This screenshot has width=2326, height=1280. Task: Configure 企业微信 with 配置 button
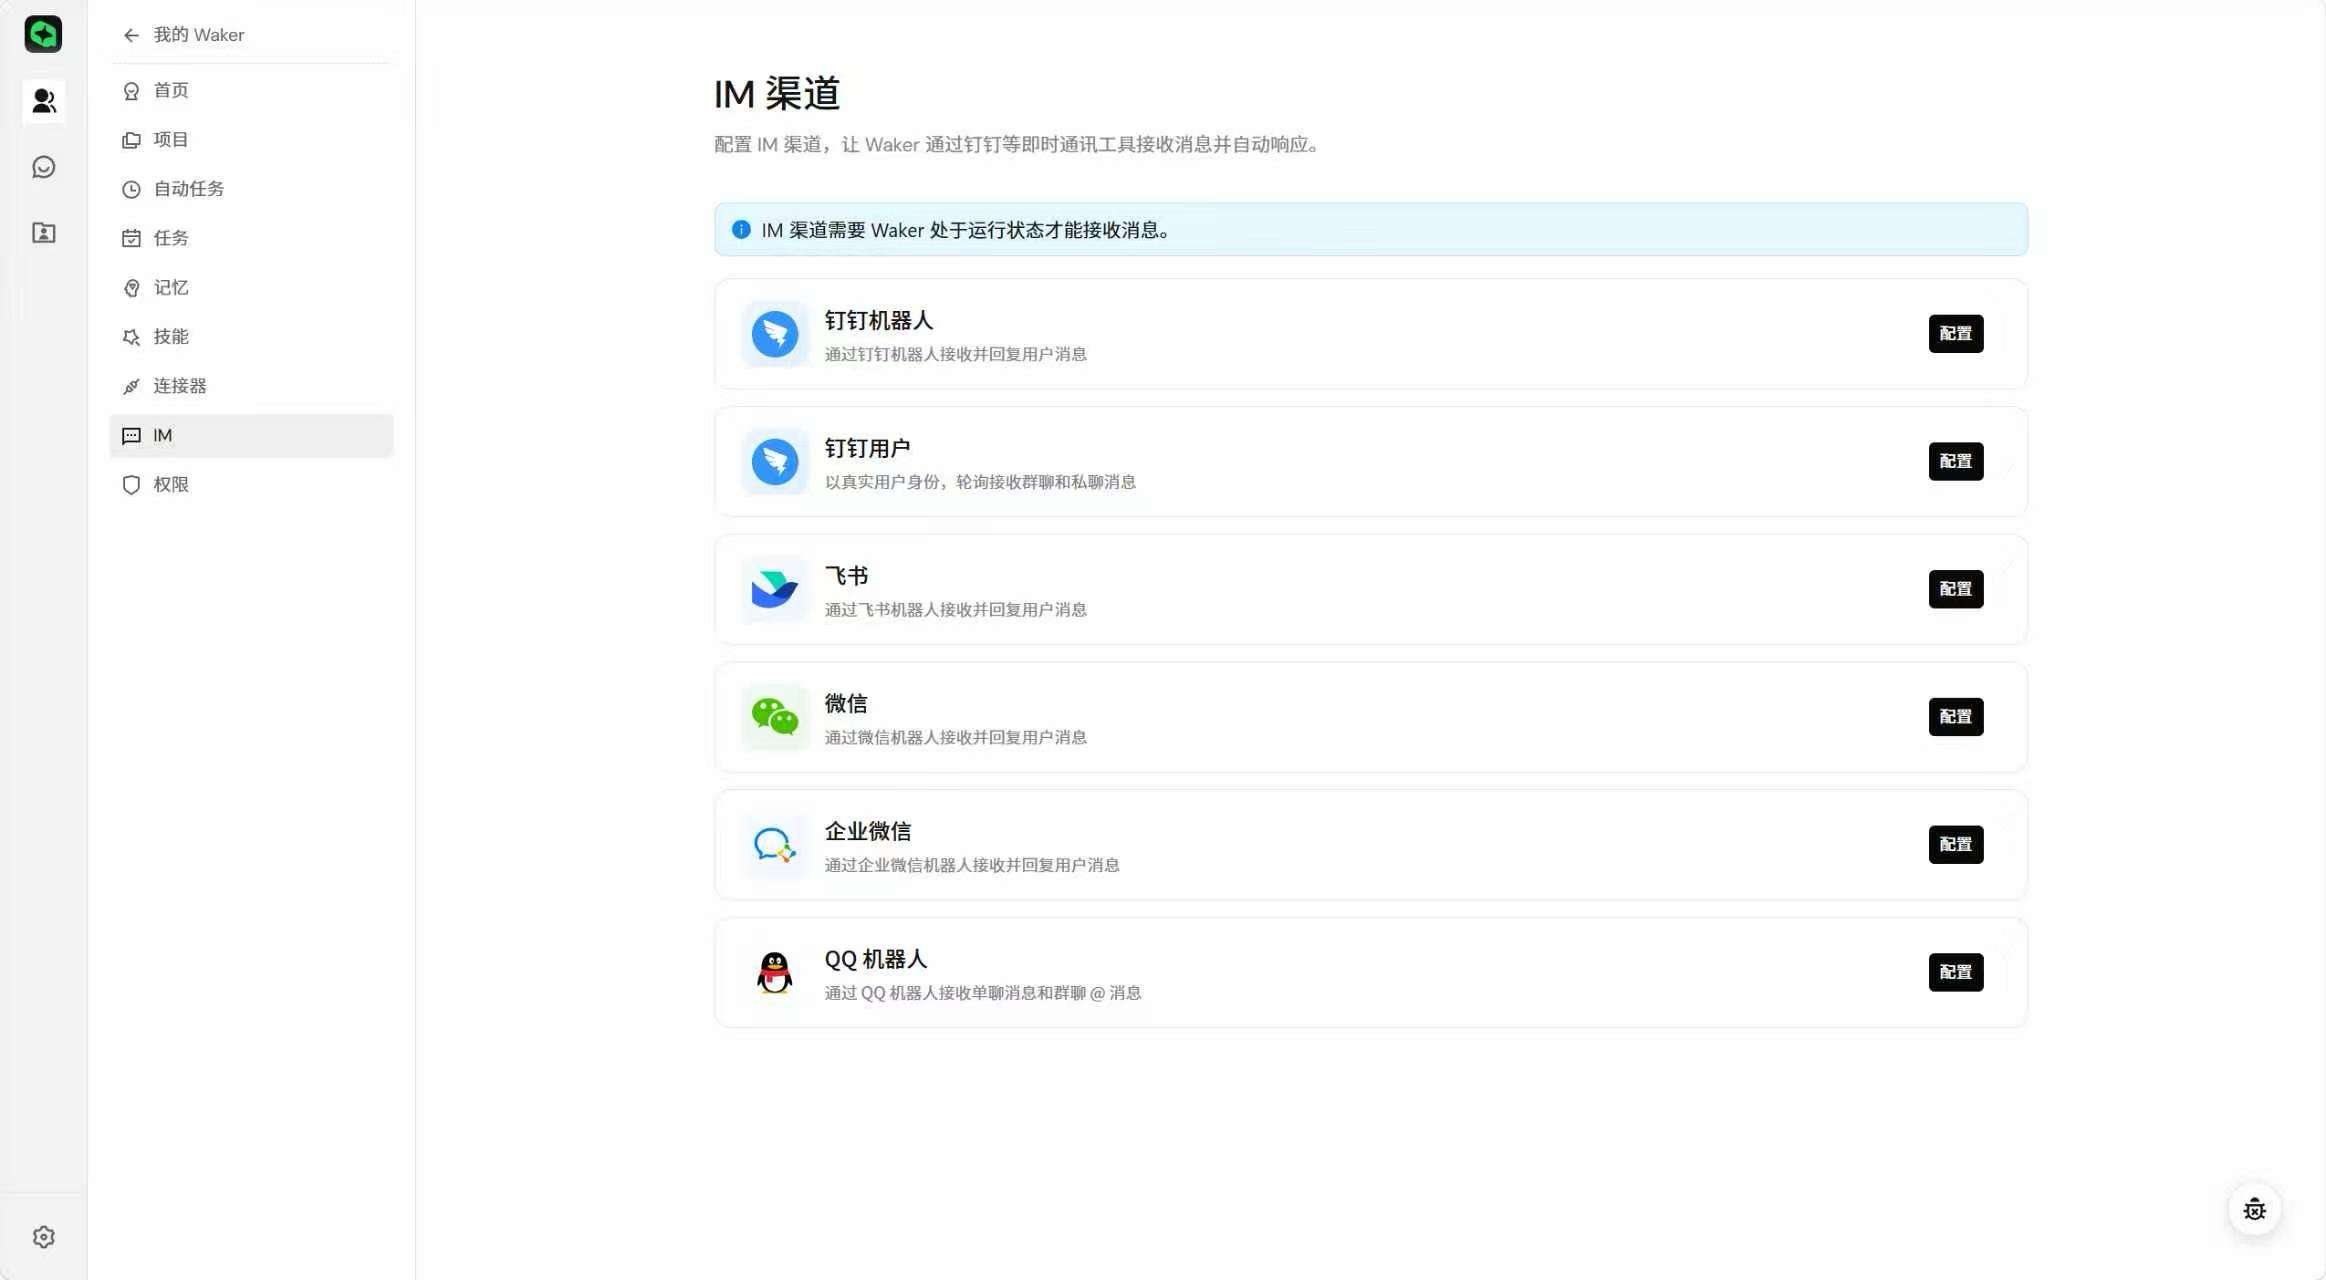[1955, 845]
